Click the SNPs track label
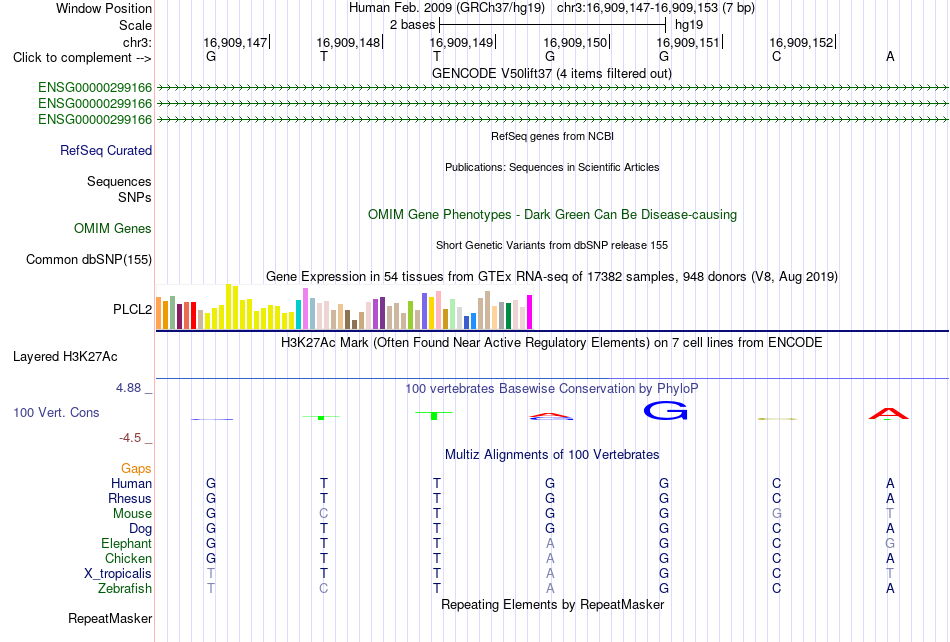Viewport: 950px width, 642px height. [x=135, y=197]
